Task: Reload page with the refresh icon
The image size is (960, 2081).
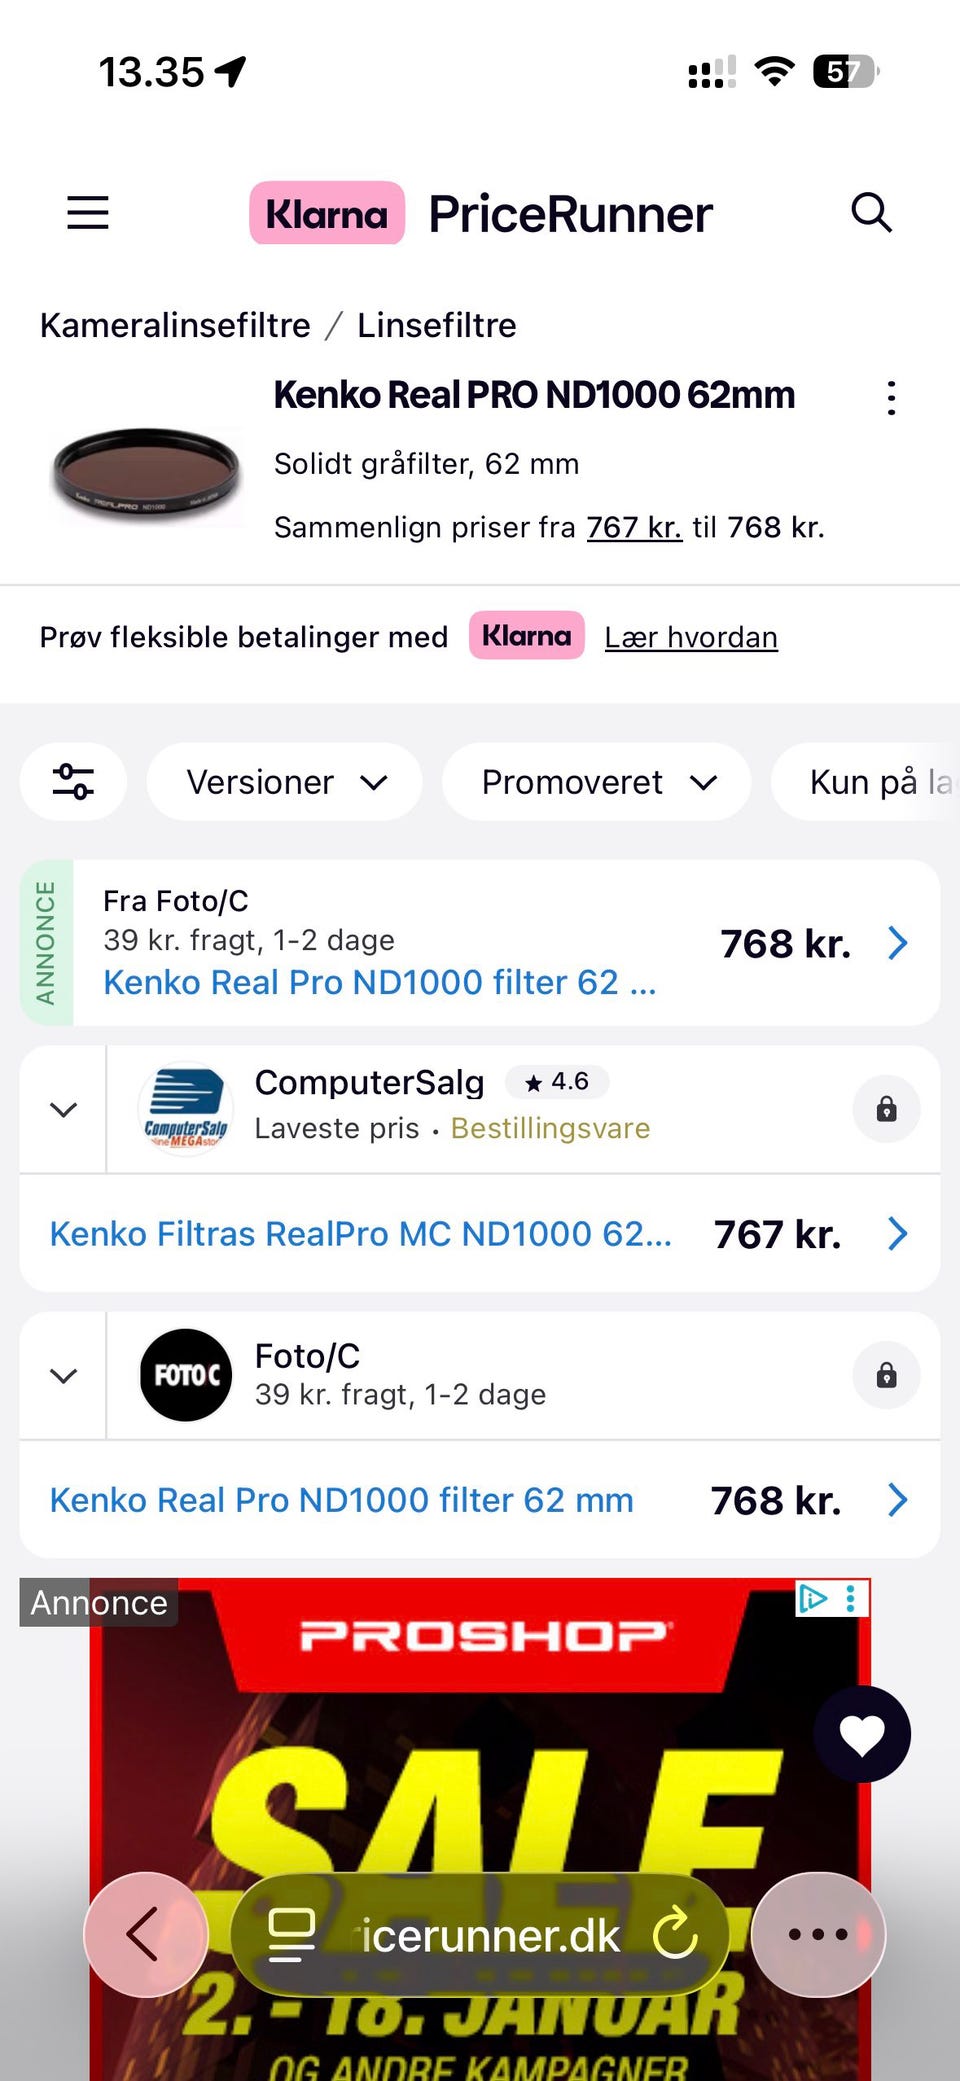Action: coord(675,1934)
